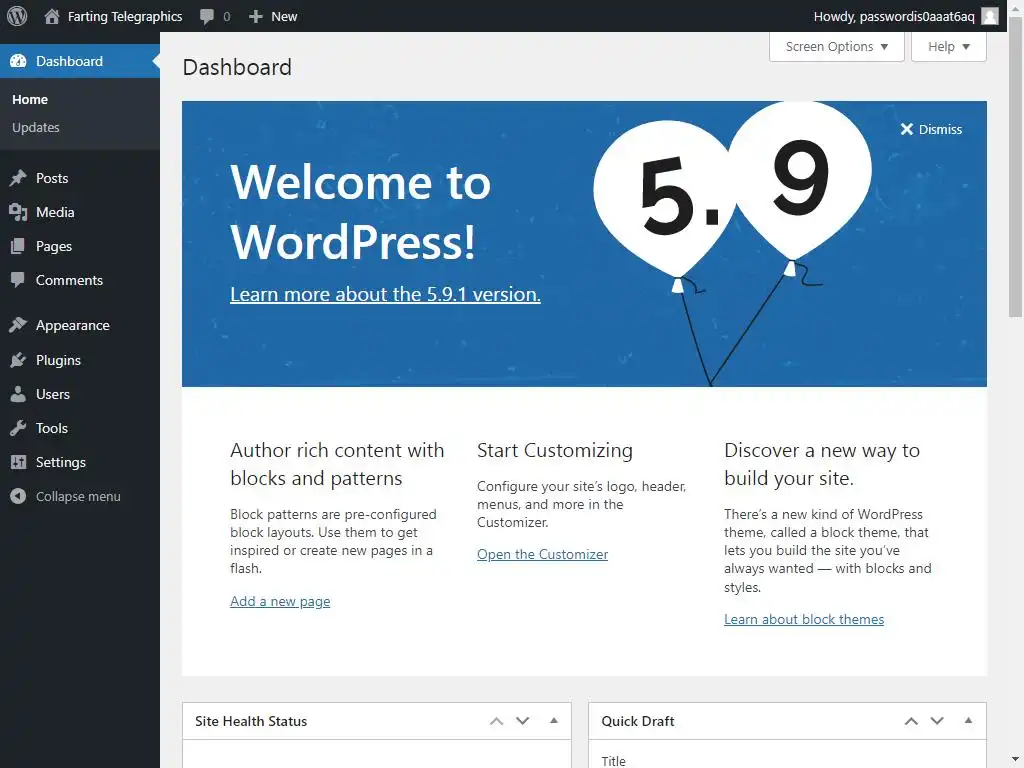Click the Collapse menu label
Image resolution: width=1024 pixels, height=768 pixels.
click(78, 496)
